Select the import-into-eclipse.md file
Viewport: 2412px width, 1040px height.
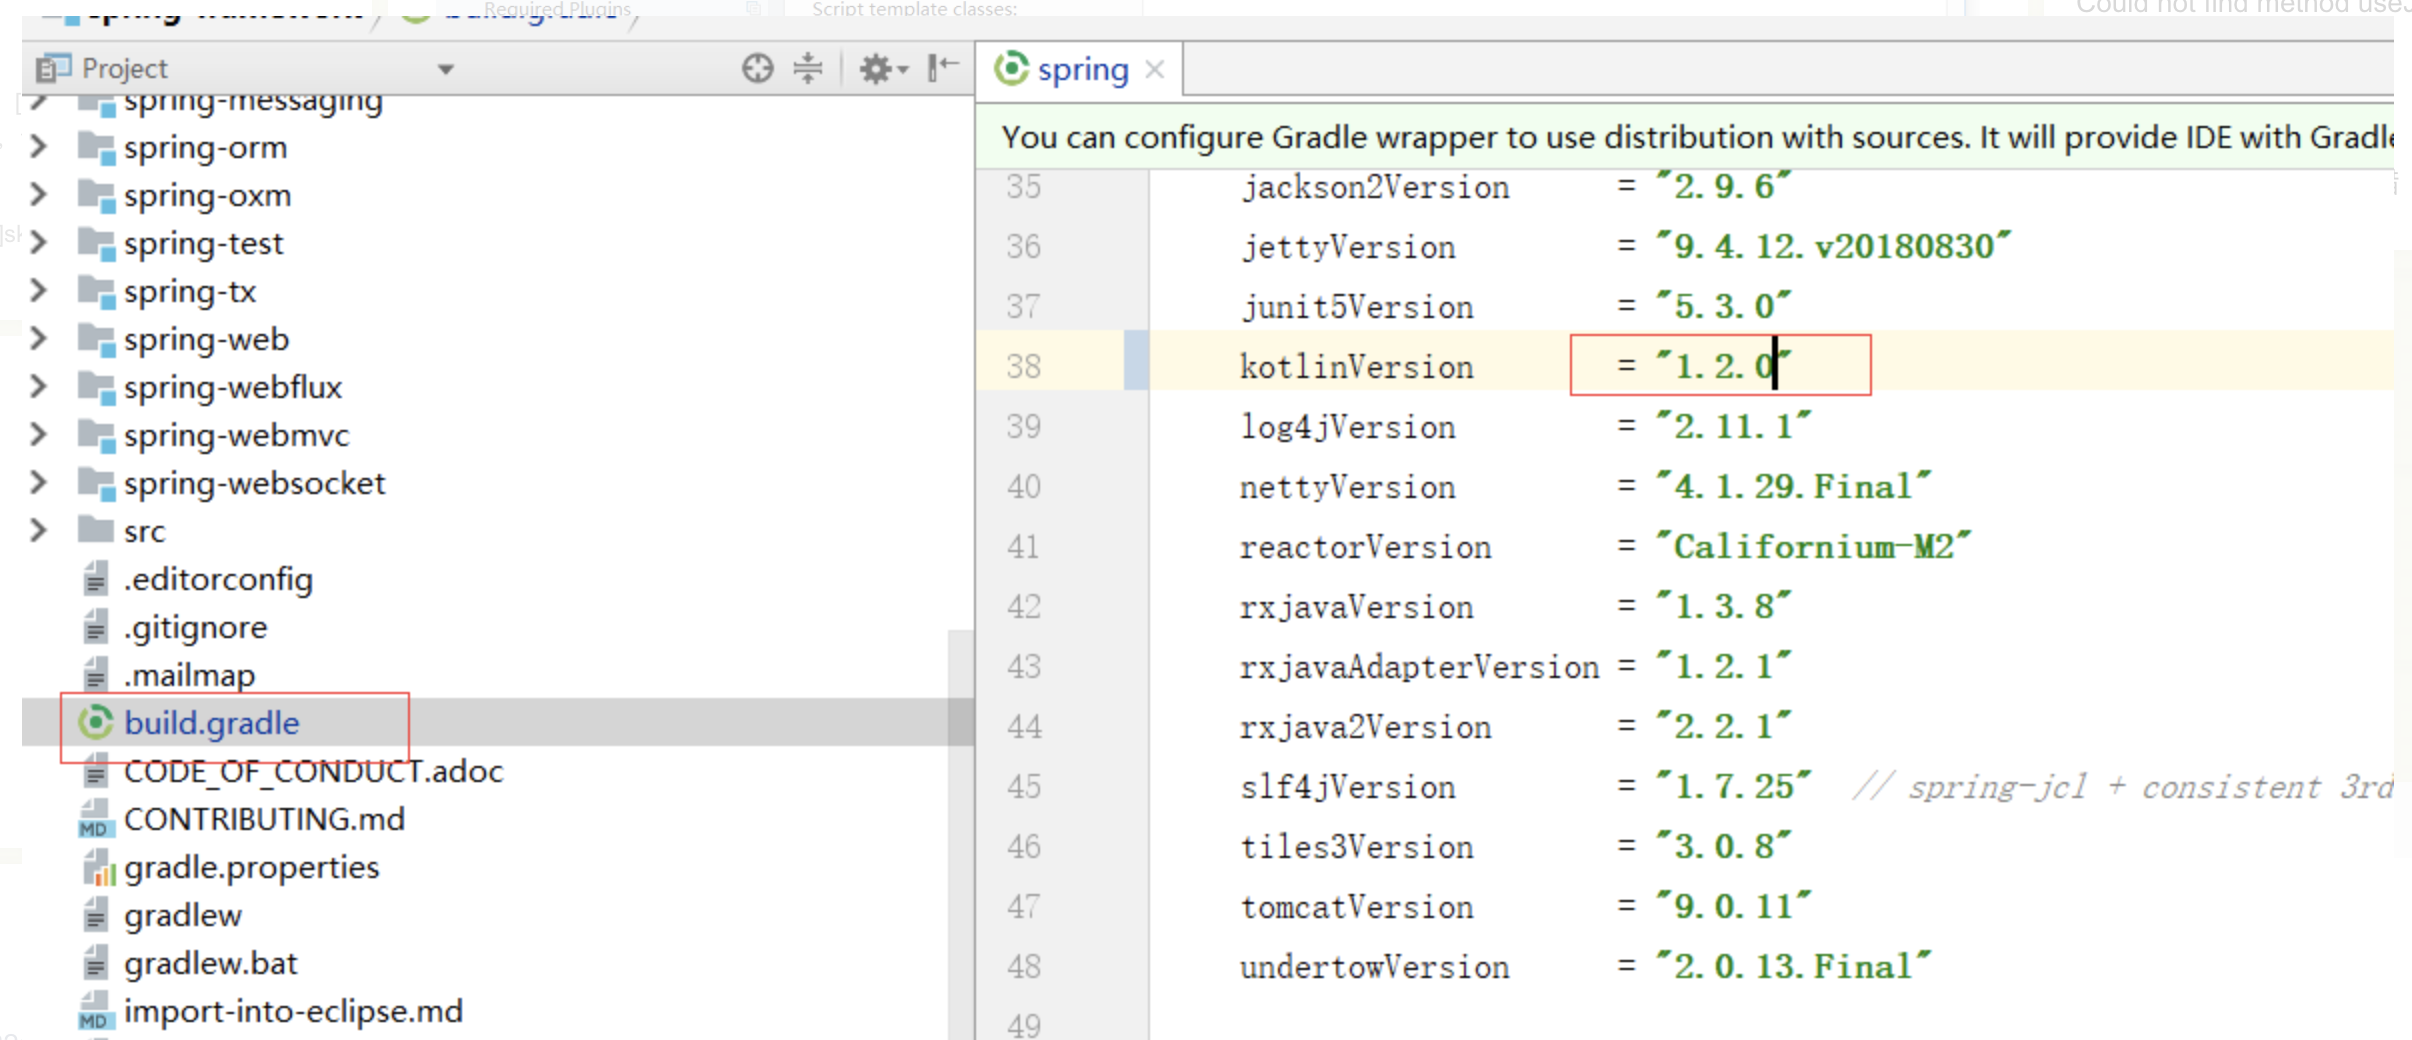[x=294, y=1011]
